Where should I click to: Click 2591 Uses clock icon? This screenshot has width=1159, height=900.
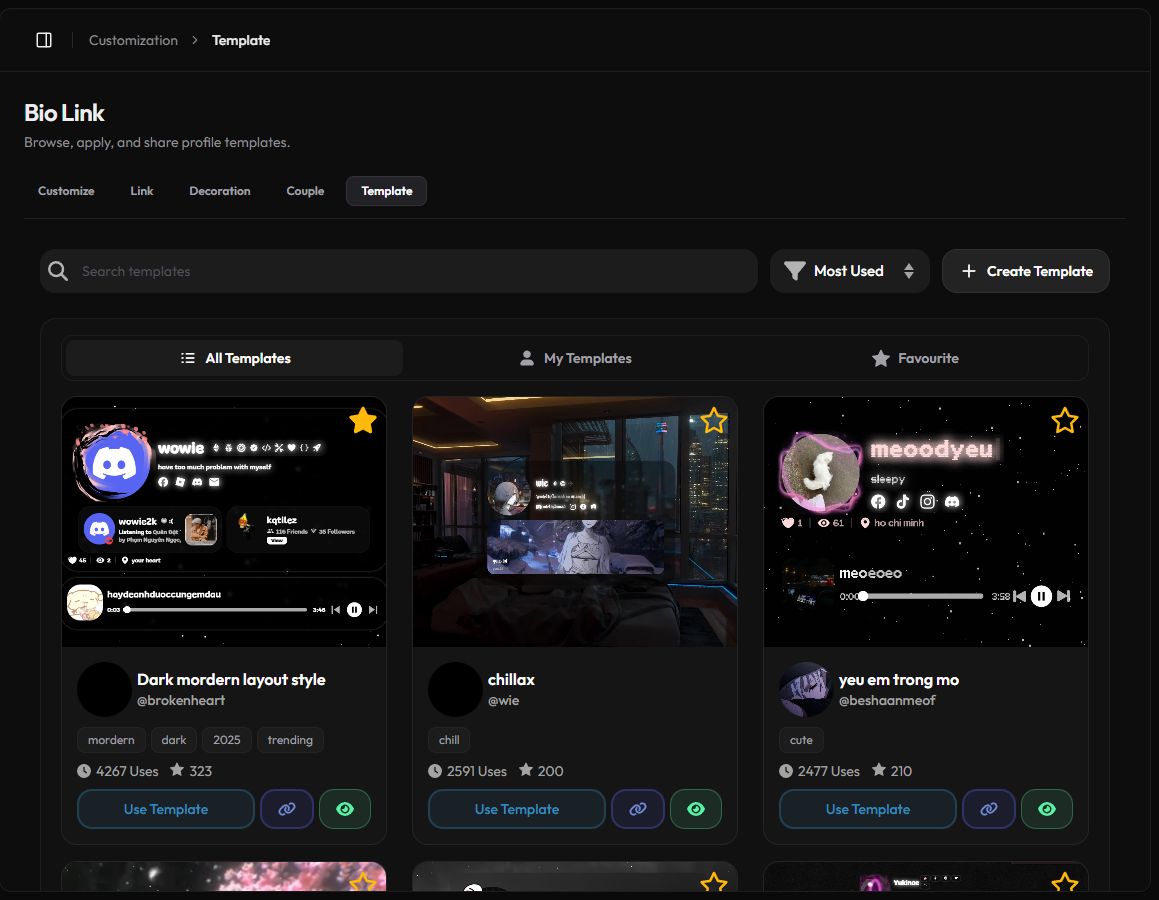[x=435, y=771]
